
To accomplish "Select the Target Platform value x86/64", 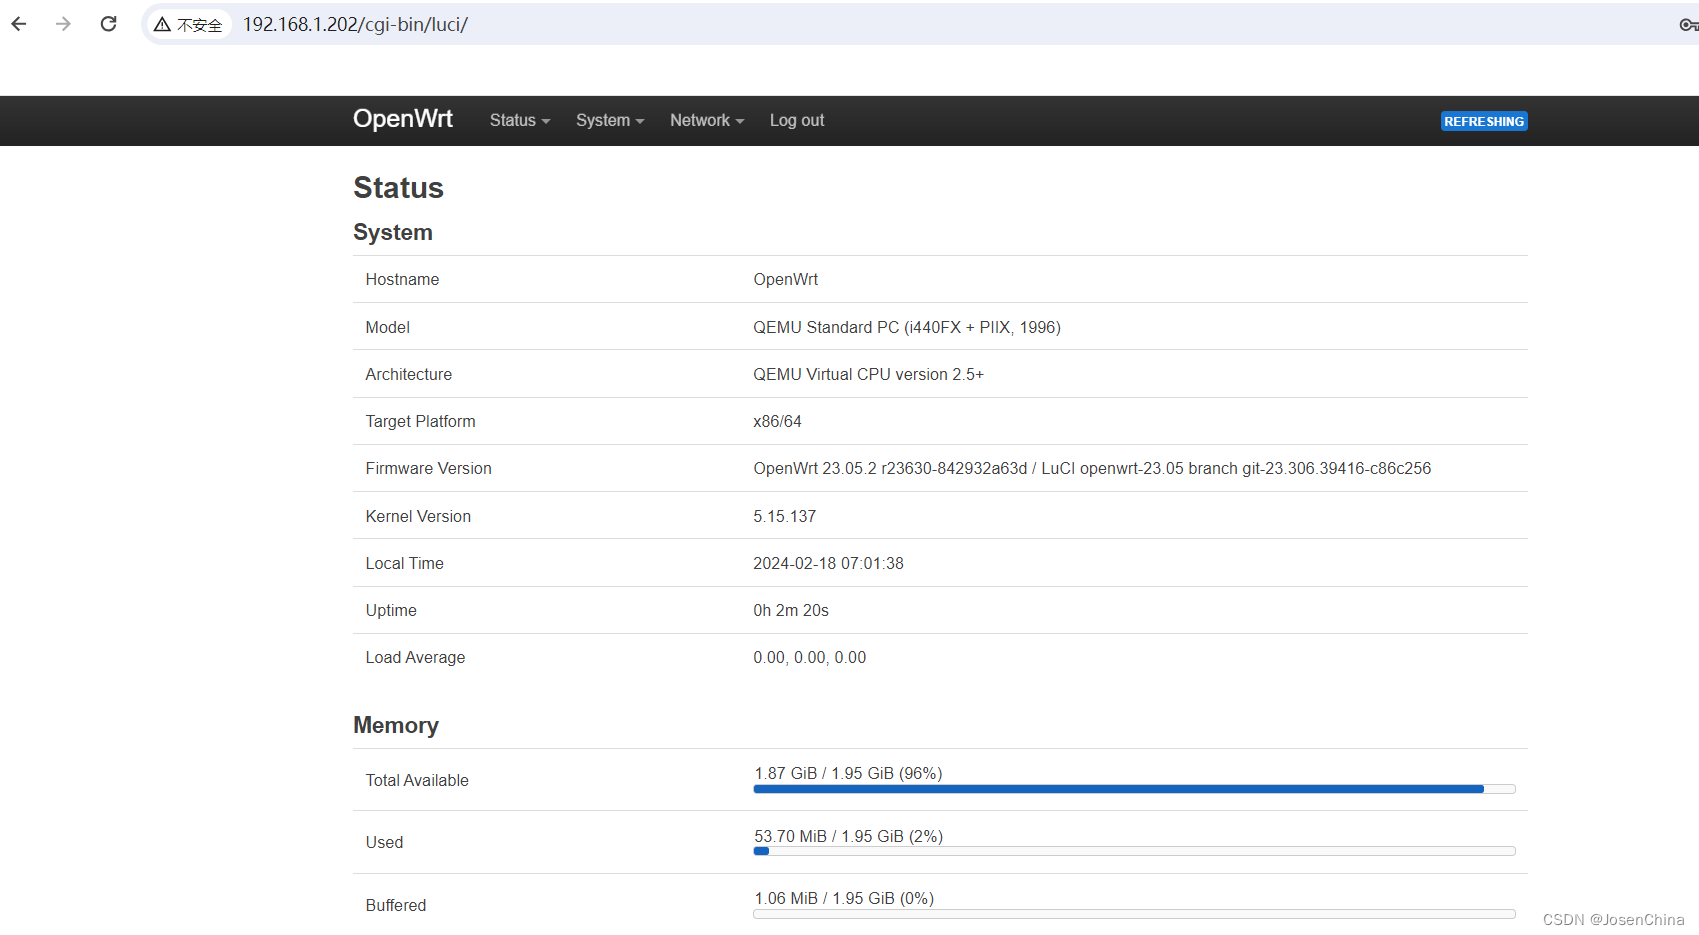I will [x=777, y=421].
